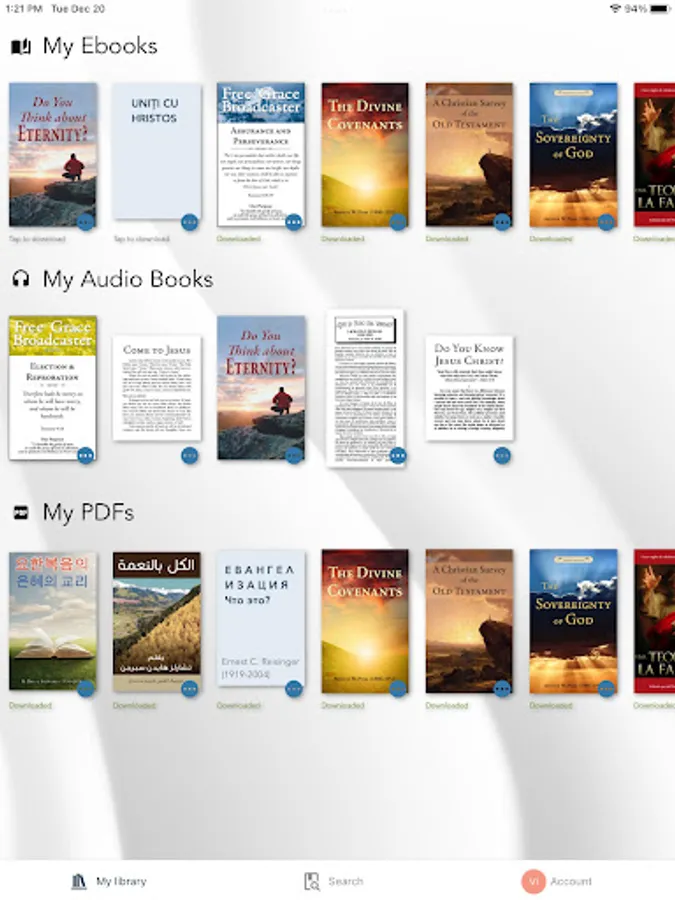
Task: Open options for Free Grace Broadcaster Assurance ebook
Action: click(293, 222)
